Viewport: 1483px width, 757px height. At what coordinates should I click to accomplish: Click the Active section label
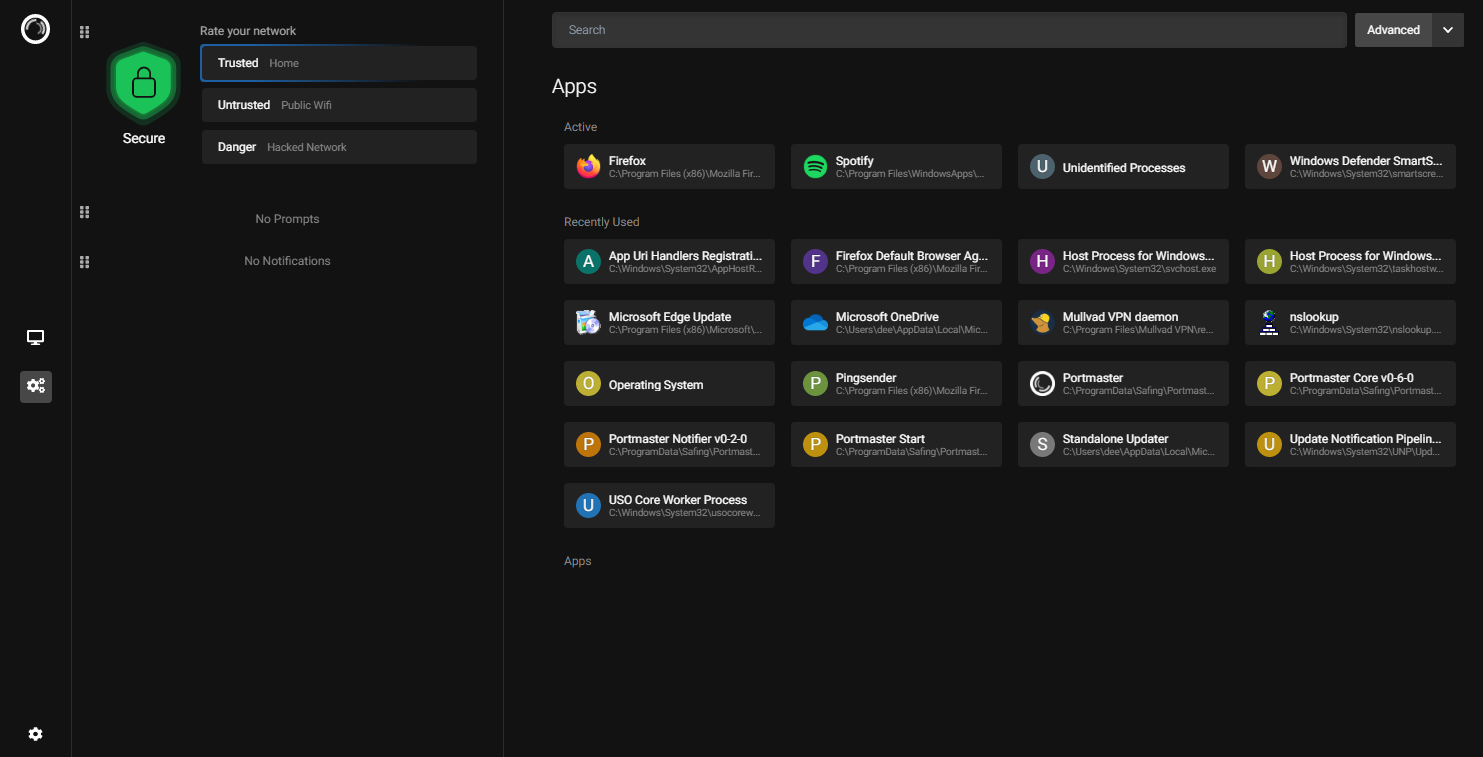click(580, 127)
